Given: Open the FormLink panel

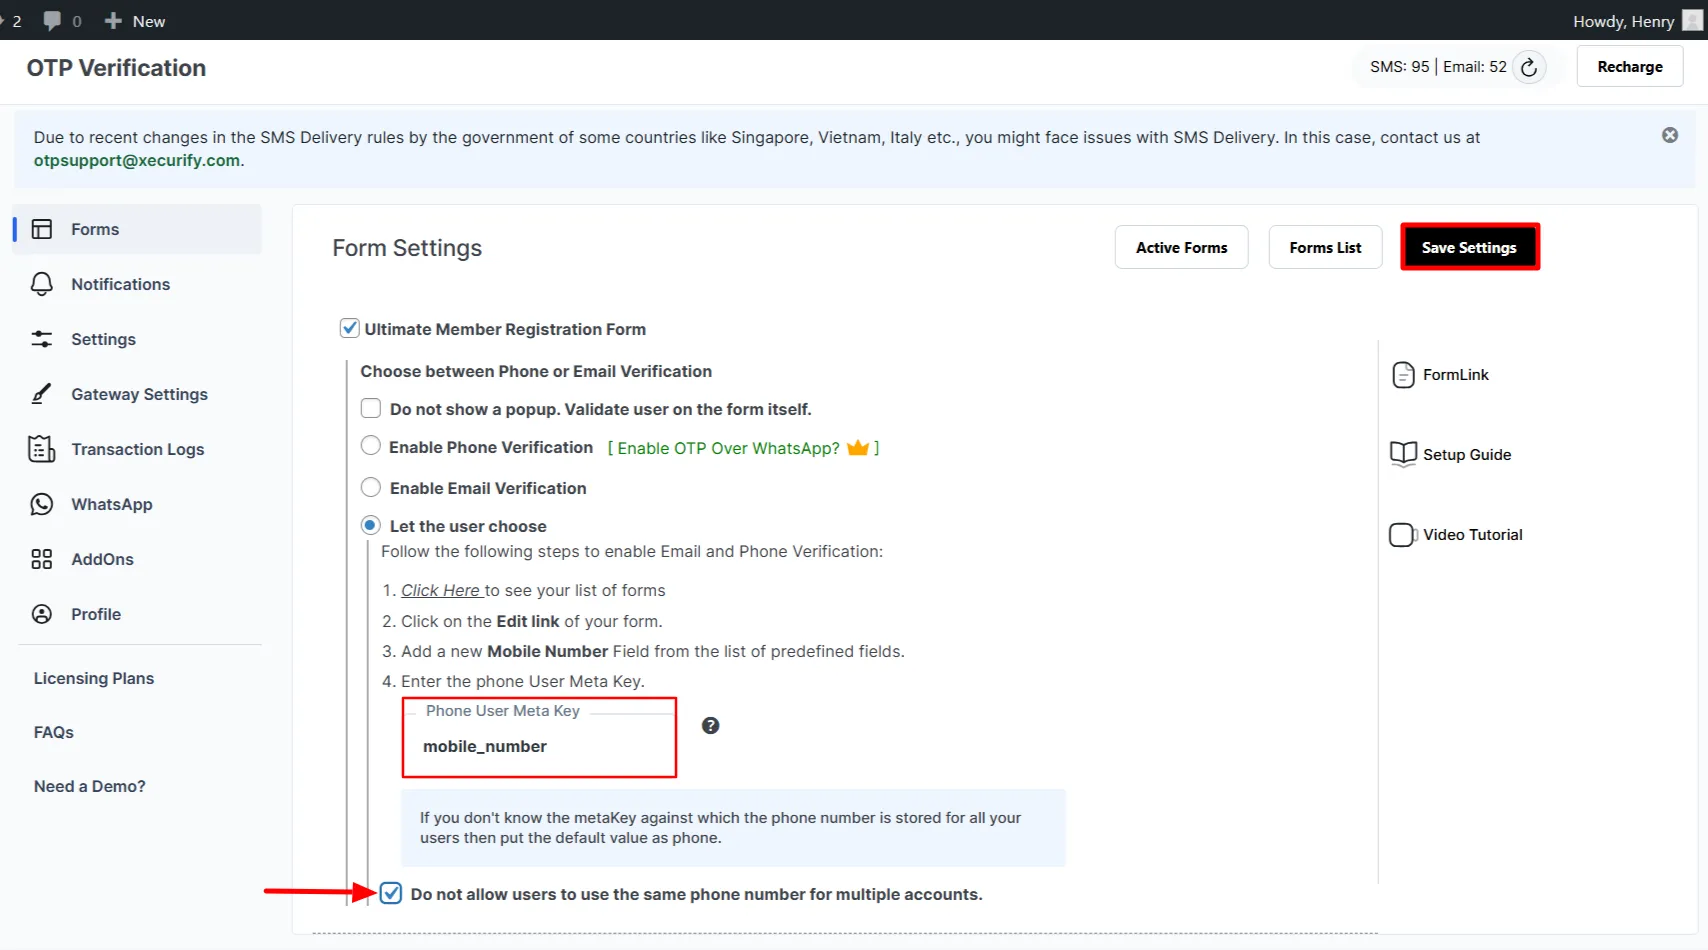Looking at the screenshot, I should (1456, 374).
